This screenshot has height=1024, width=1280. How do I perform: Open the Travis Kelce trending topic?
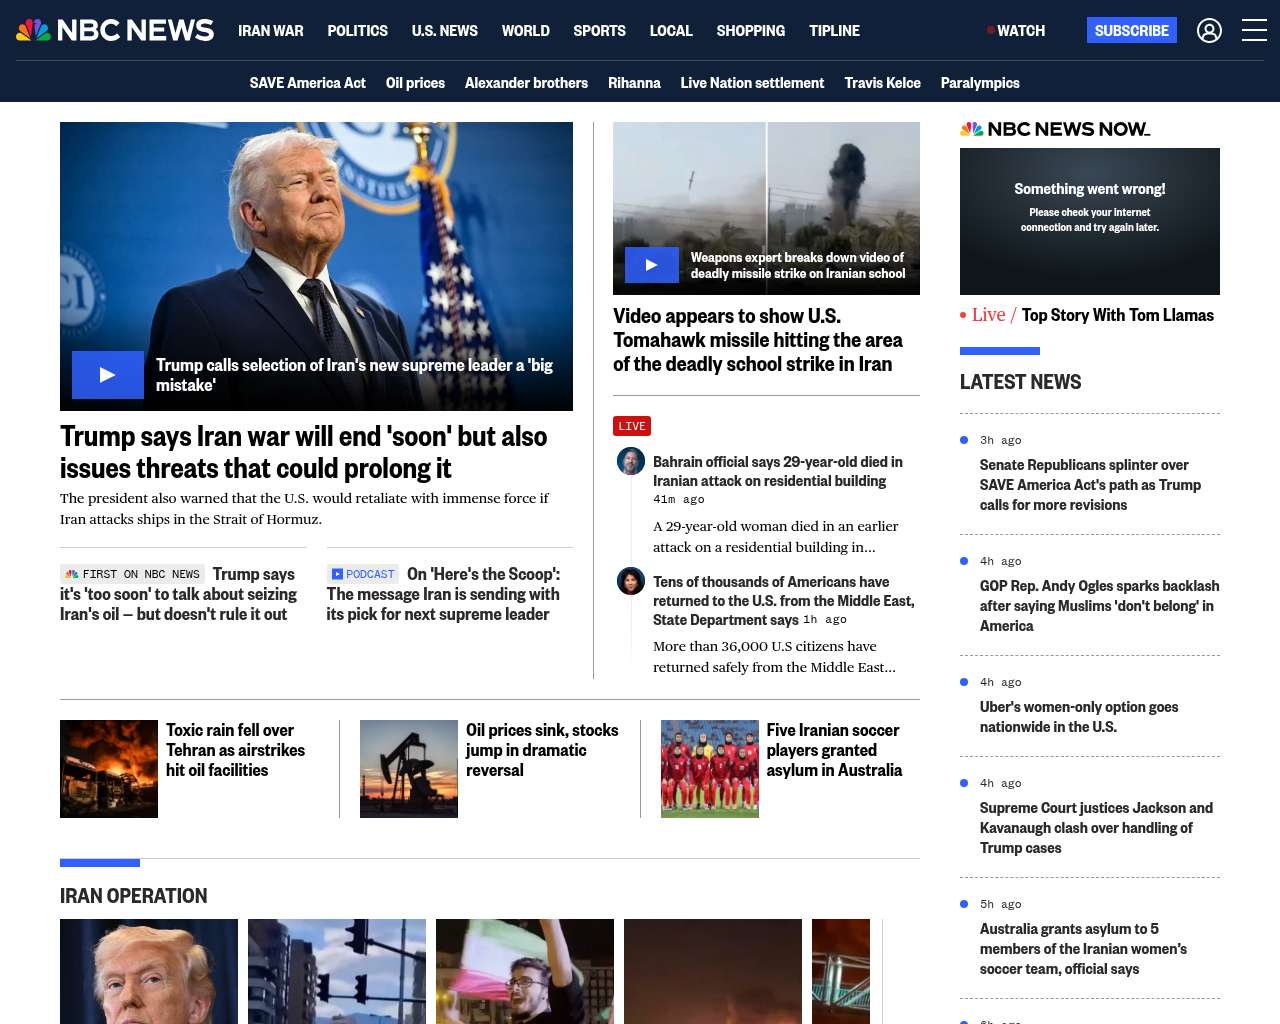(x=882, y=83)
